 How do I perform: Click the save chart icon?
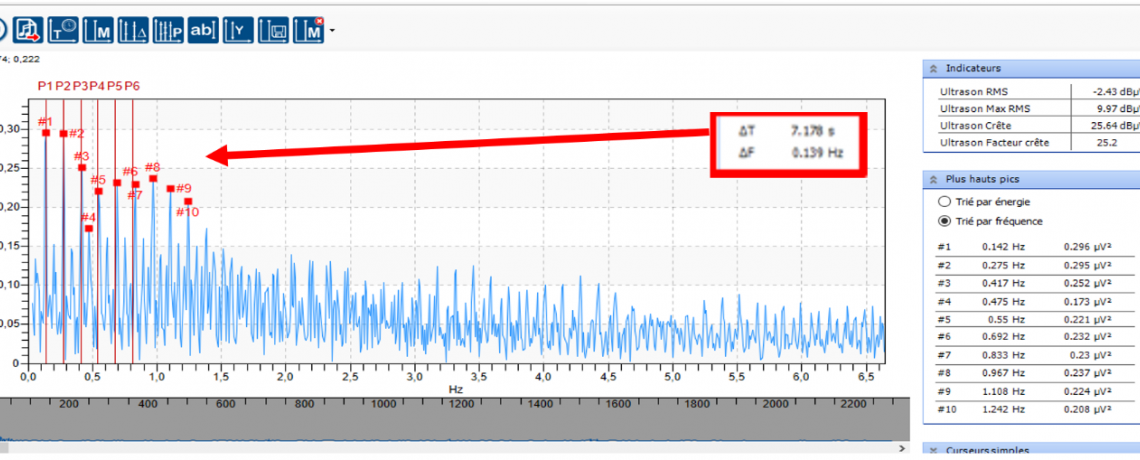(x=274, y=30)
